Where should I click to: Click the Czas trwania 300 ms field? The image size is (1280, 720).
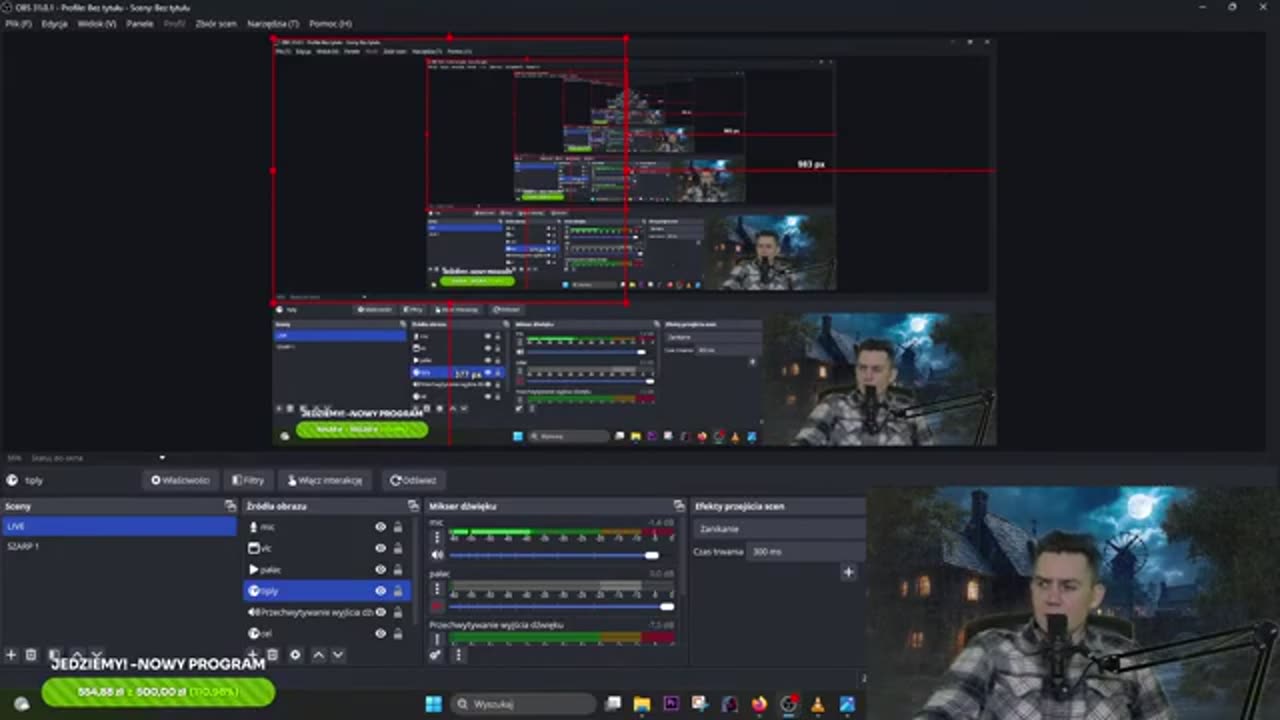805,552
